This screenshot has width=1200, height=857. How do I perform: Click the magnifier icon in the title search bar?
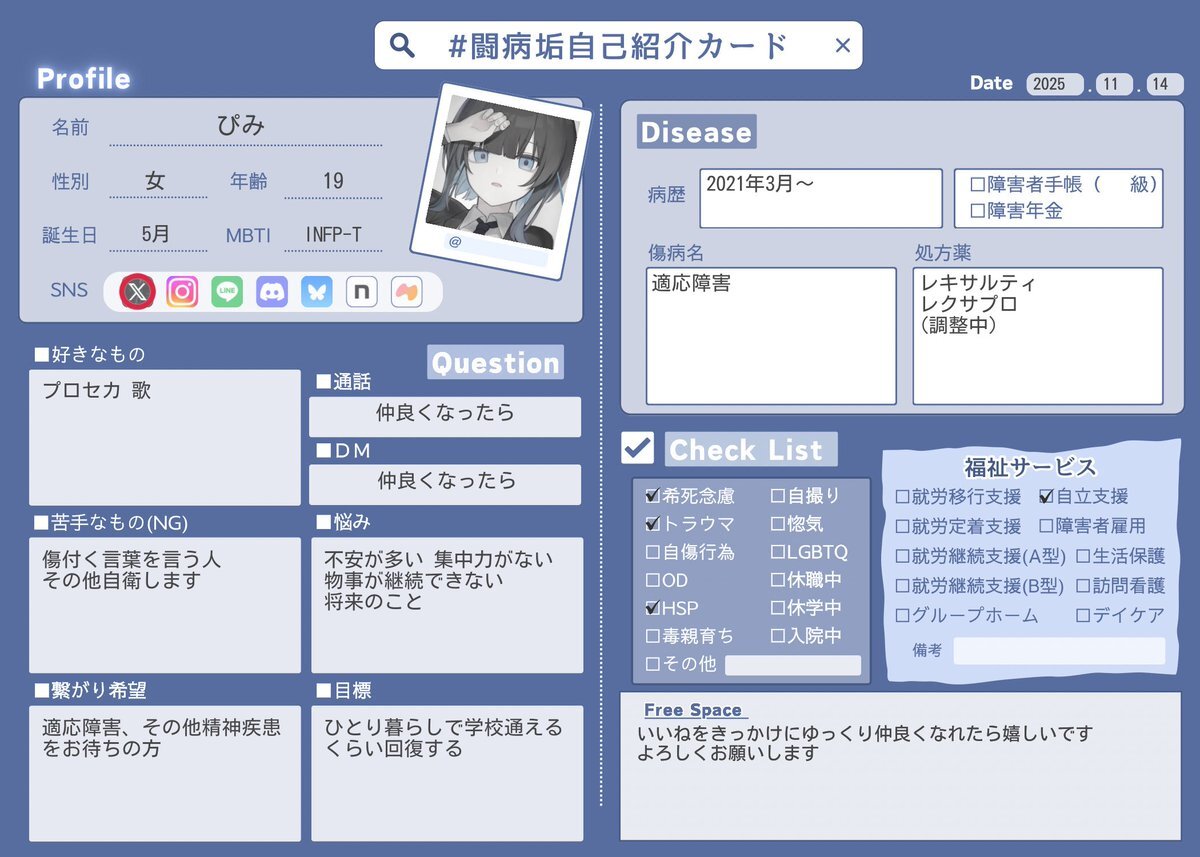tap(402, 45)
